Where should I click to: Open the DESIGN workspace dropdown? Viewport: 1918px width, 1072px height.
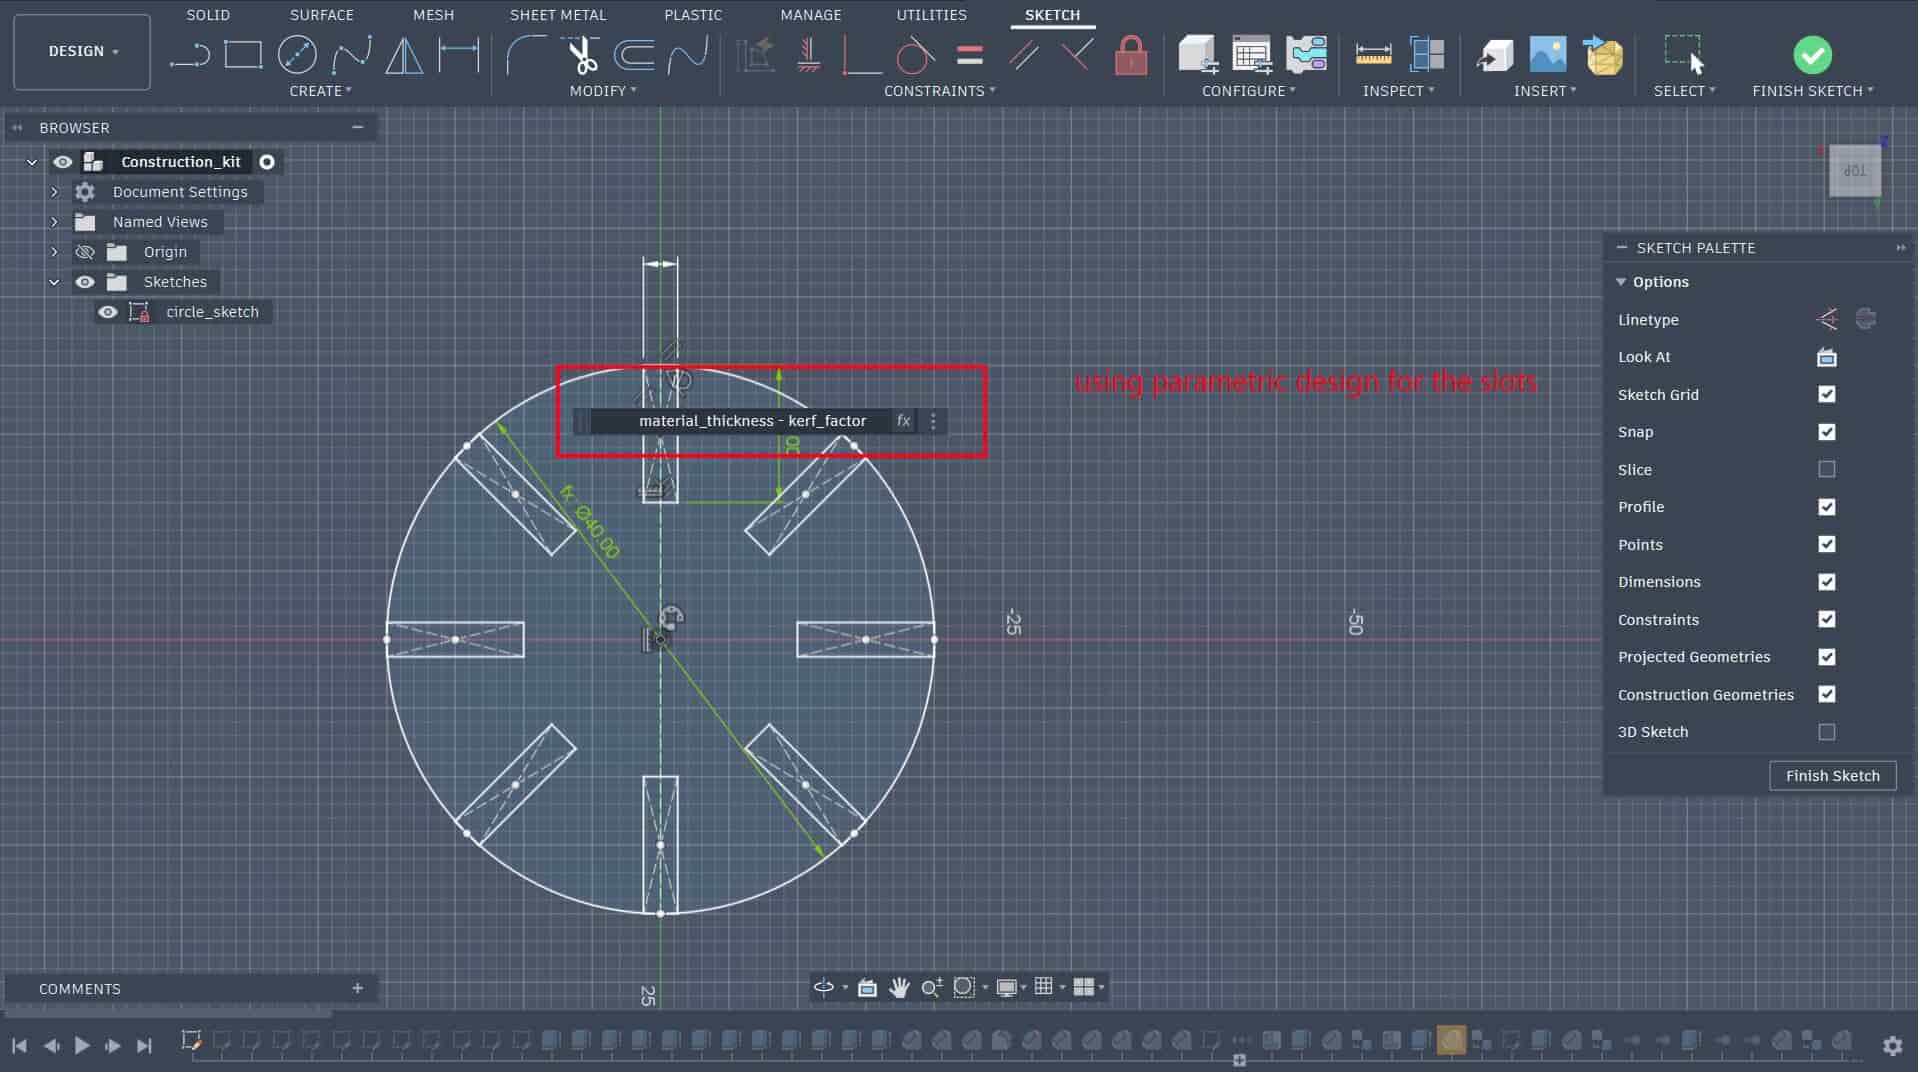(x=82, y=51)
